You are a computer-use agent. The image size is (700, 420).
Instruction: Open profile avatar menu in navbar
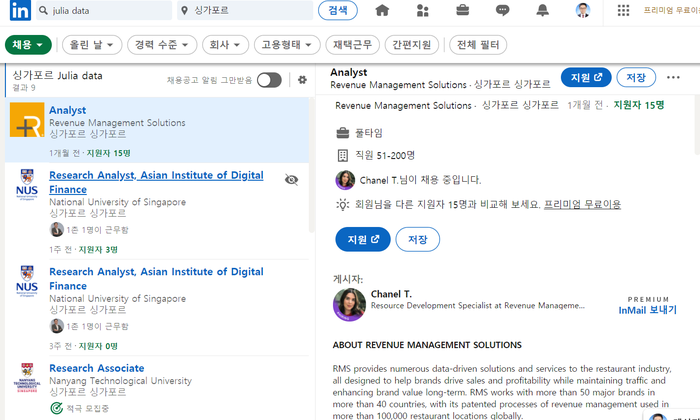pos(583,10)
